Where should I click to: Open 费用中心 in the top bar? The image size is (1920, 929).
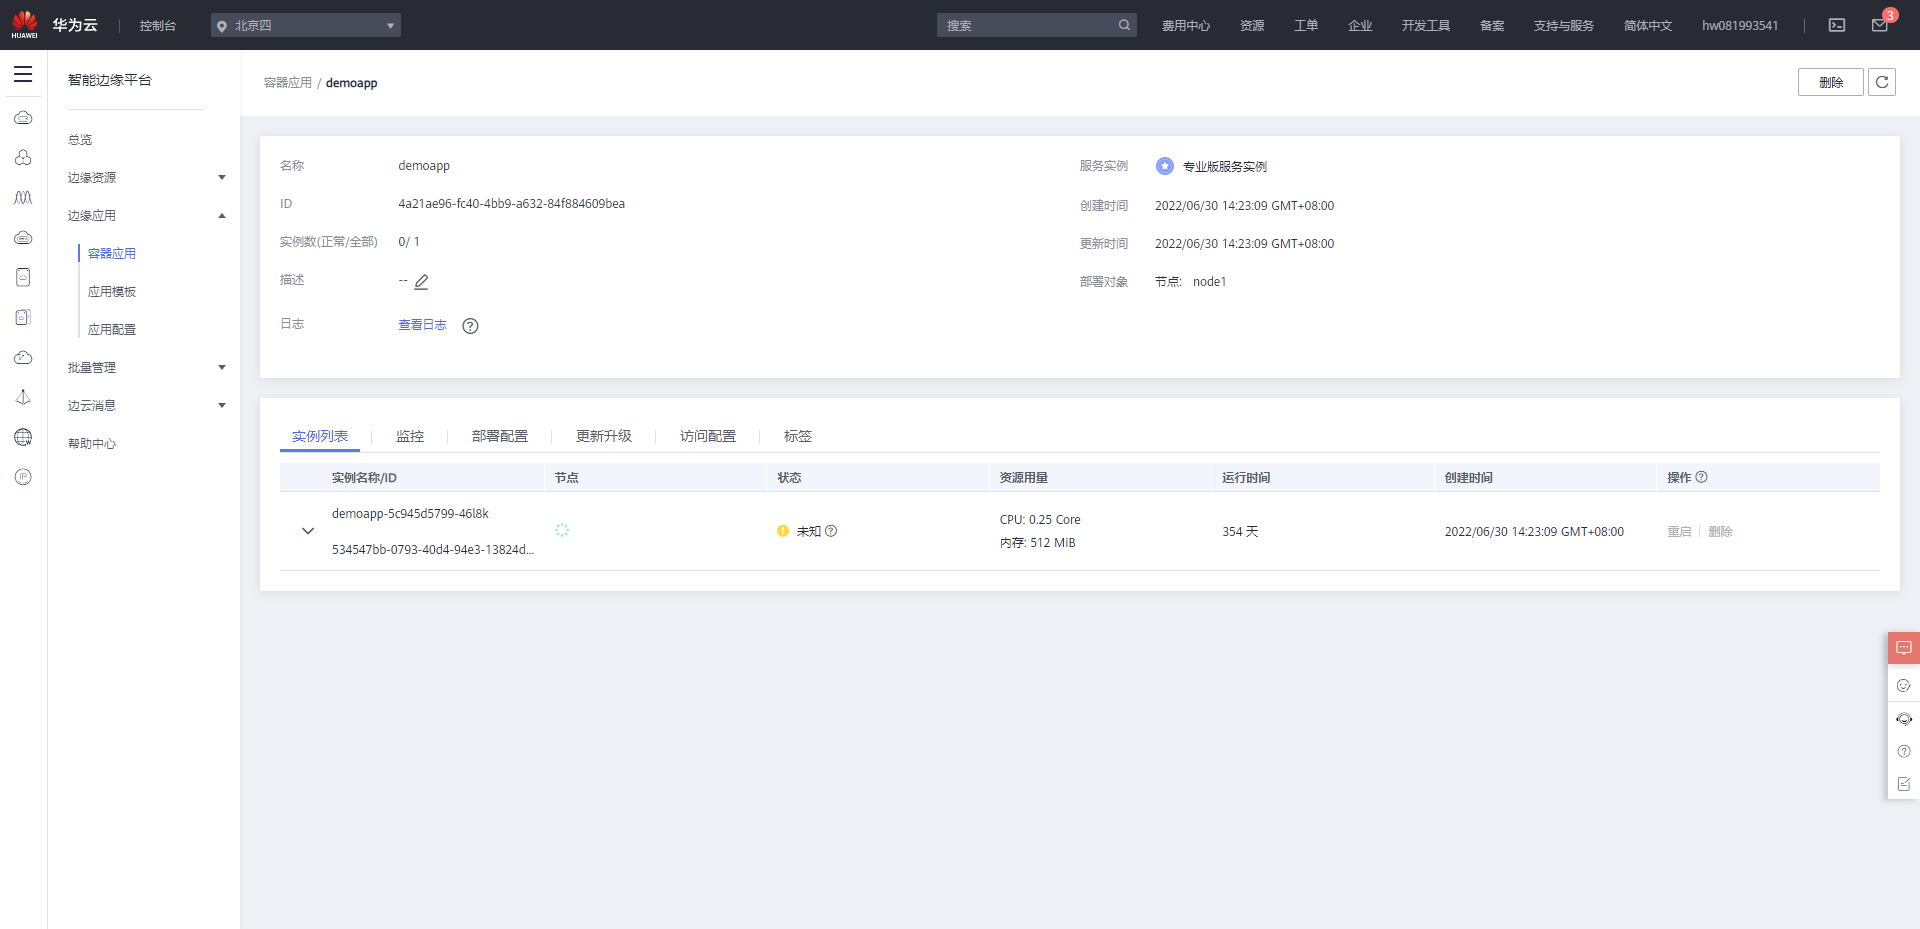pos(1186,26)
